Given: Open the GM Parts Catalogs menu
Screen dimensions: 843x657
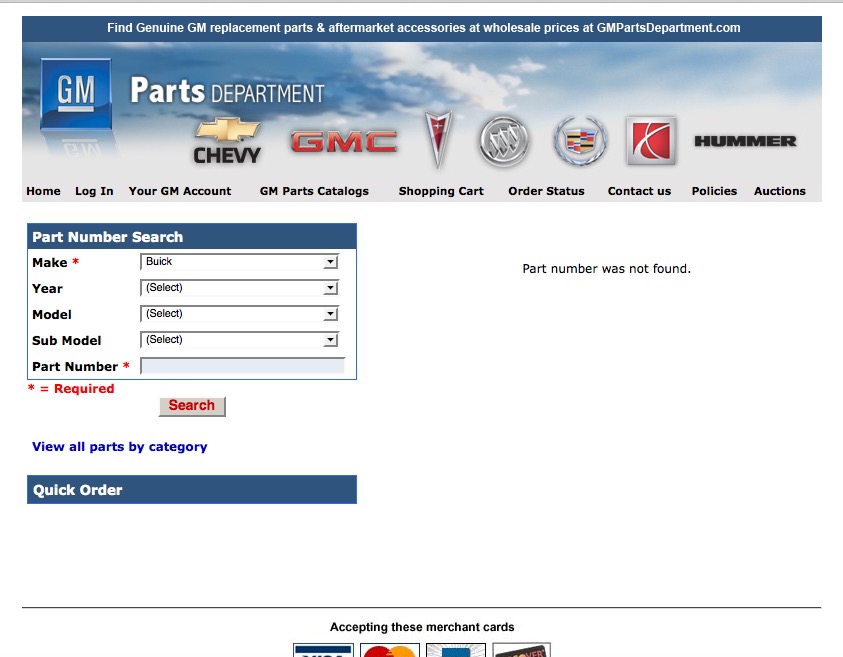Looking at the screenshot, I should pos(314,191).
